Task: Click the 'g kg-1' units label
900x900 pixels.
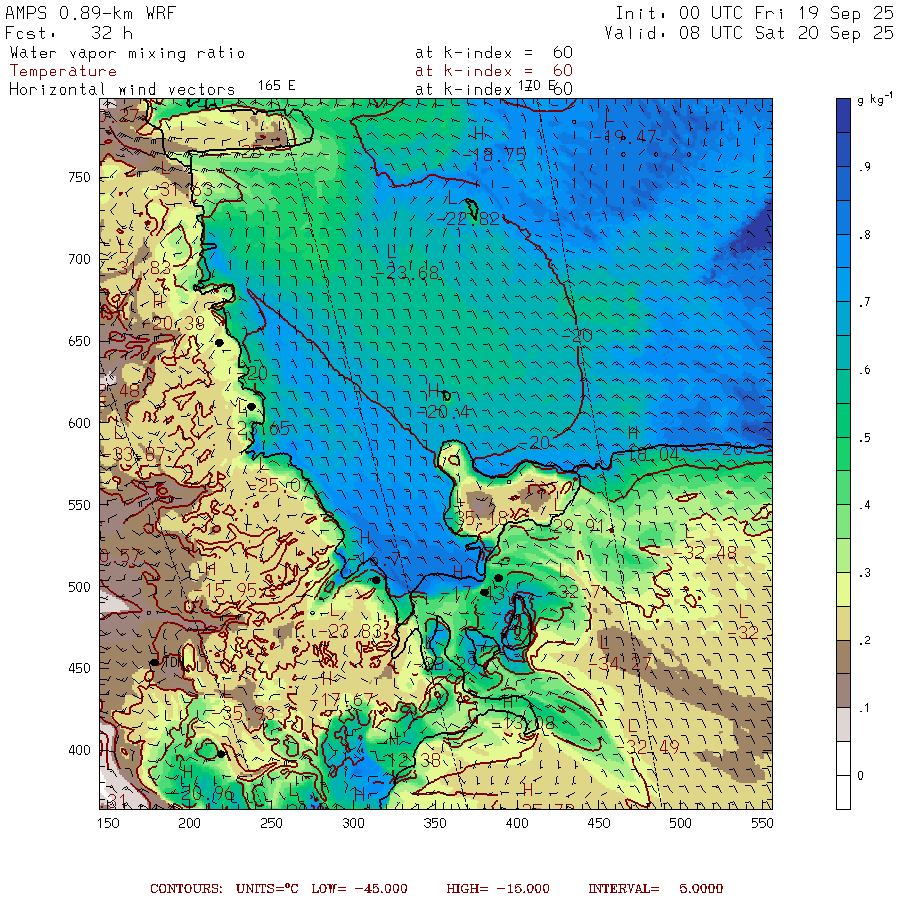Action: [x=875, y=99]
